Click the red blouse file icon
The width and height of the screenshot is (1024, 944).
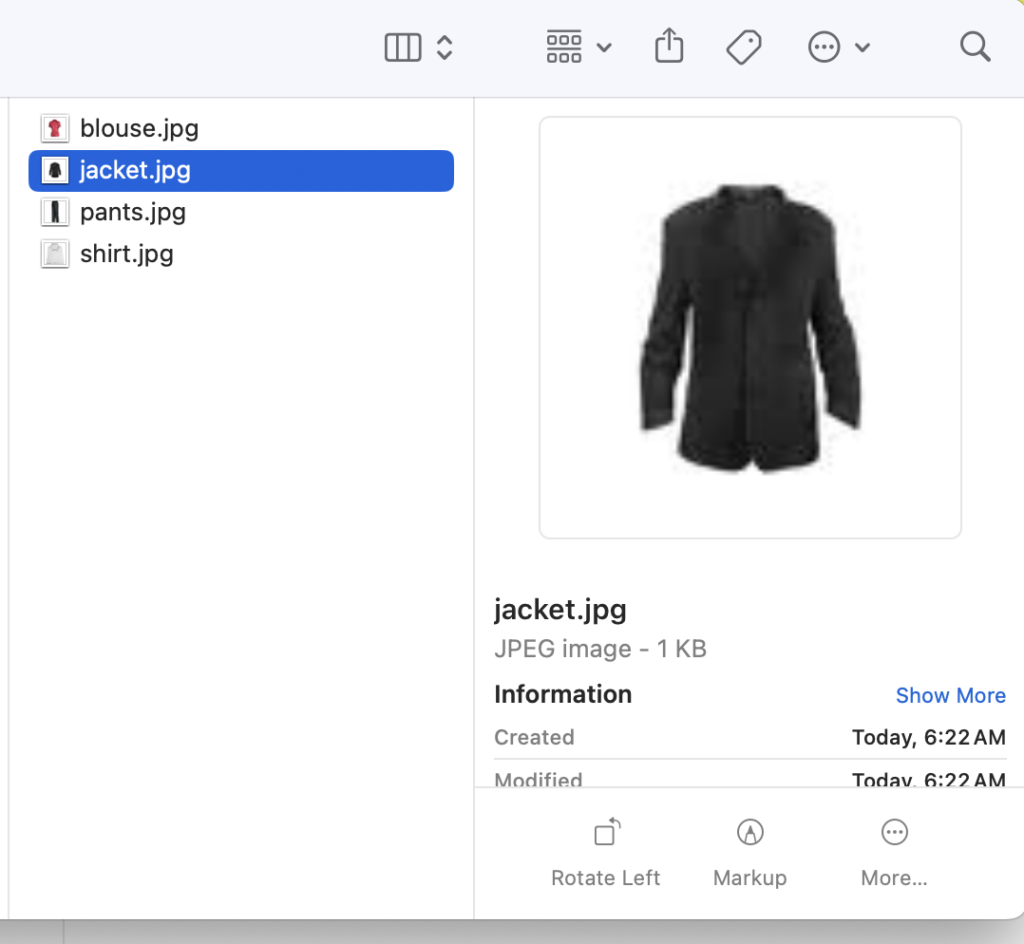click(54, 128)
